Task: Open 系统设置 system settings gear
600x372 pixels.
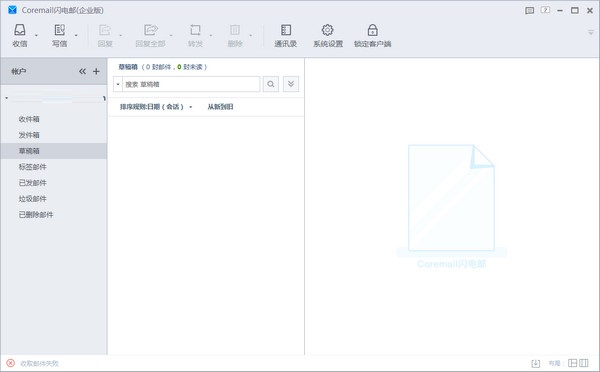Action: point(328,36)
